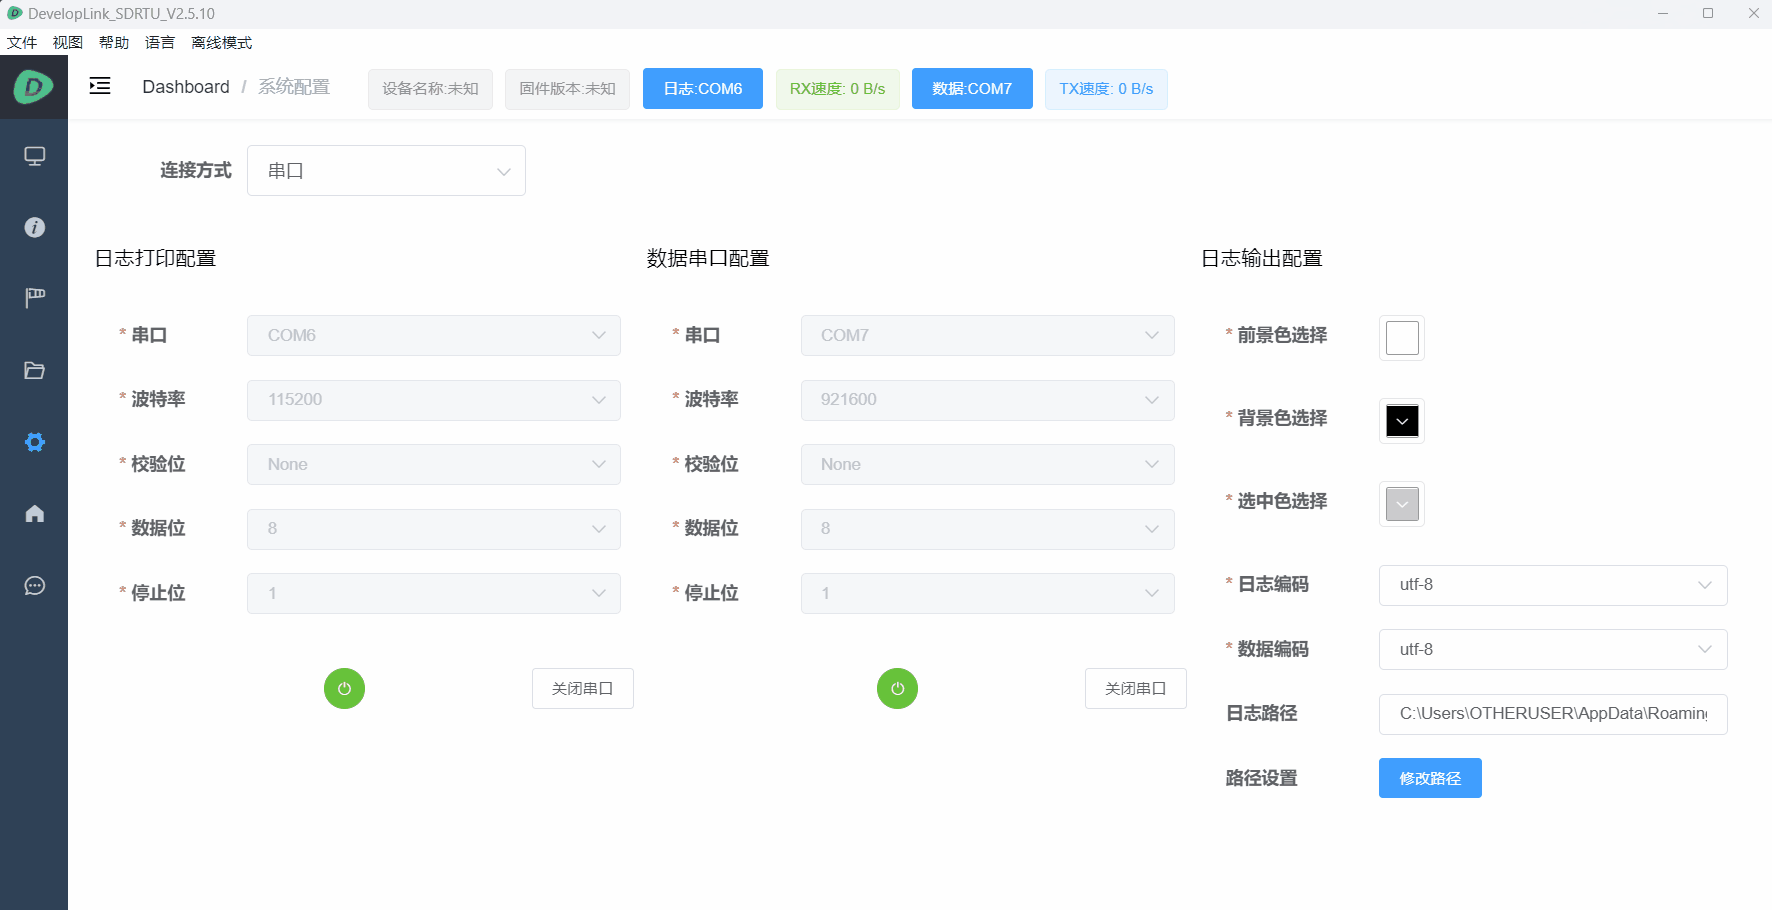Screen dimensions: 1772x910
Task: Open the 语言 menu
Action: pos(160,42)
